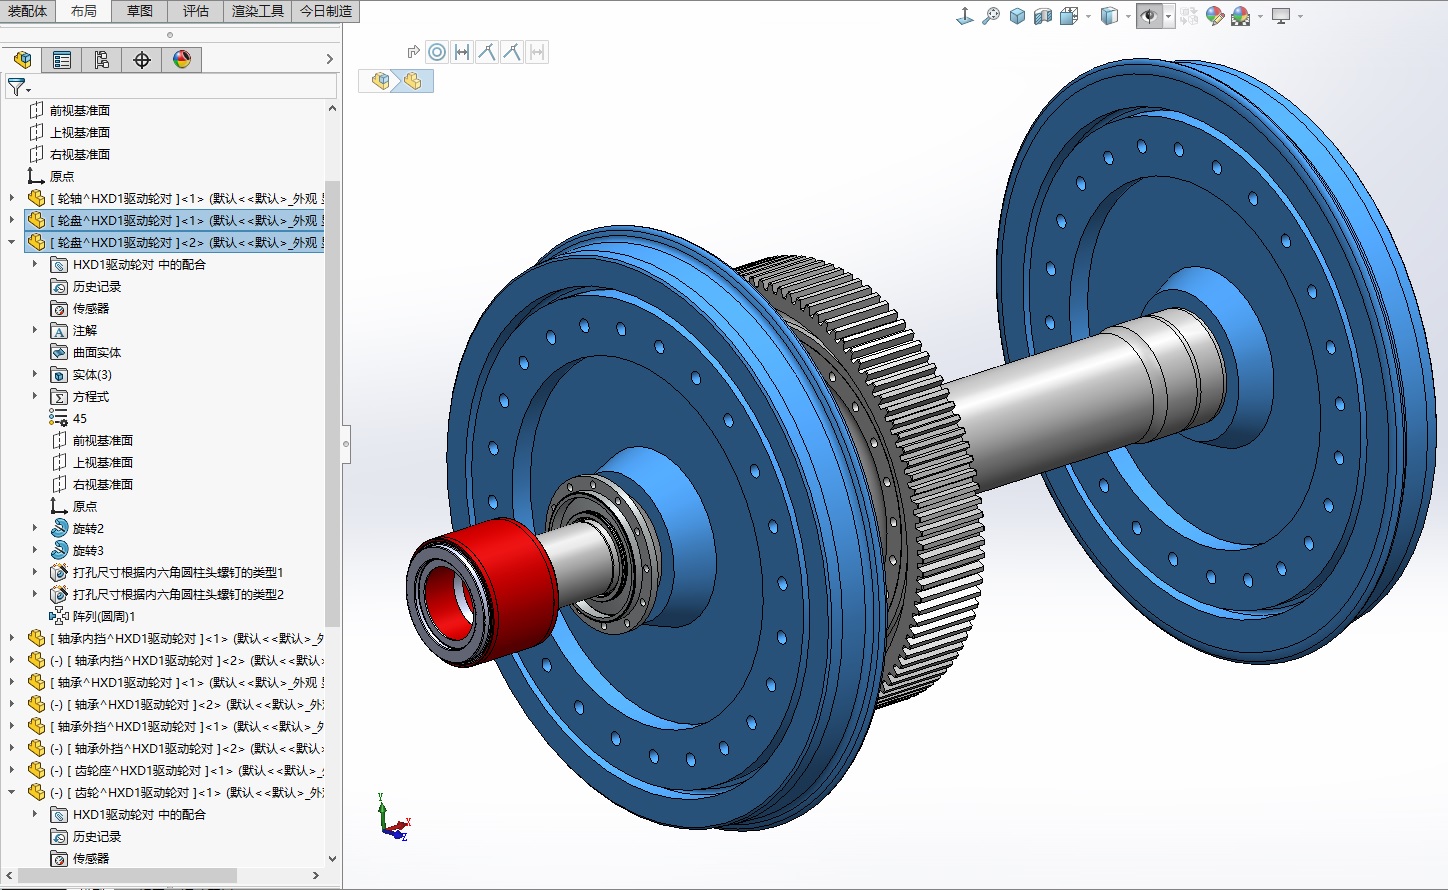Expand the manager pane tabs chevron
This screenshot has height=890, width=1448.
330,60
